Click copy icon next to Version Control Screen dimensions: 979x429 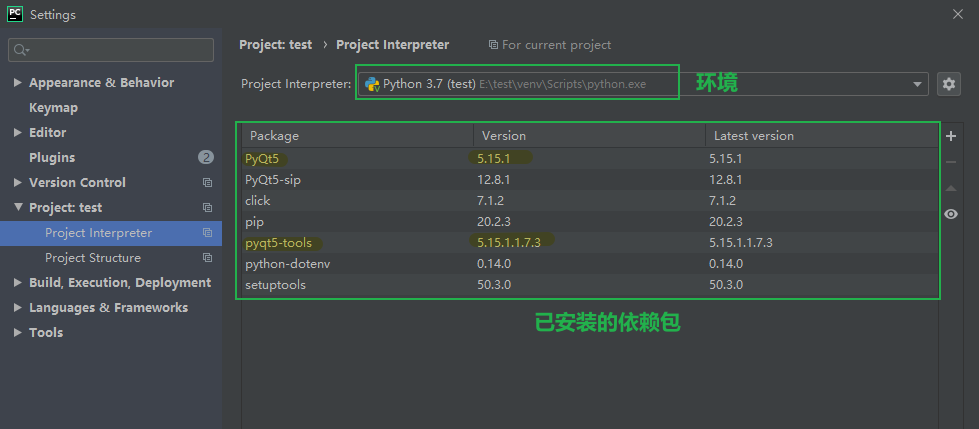(207, 183)
